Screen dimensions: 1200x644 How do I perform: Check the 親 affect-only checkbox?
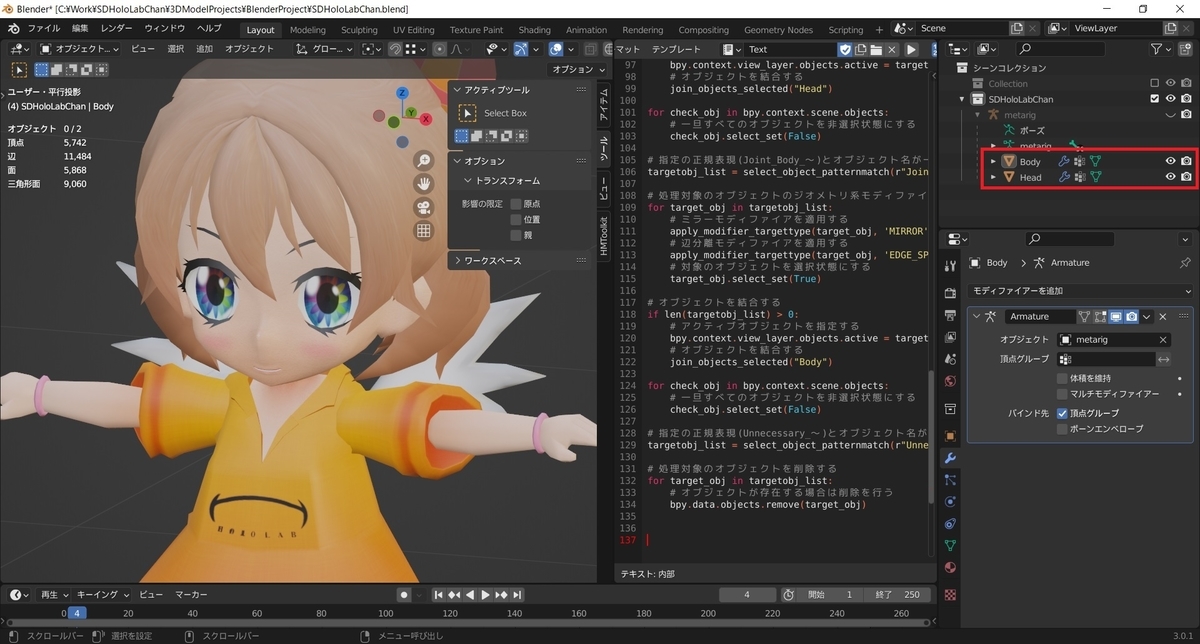point(516,235)
